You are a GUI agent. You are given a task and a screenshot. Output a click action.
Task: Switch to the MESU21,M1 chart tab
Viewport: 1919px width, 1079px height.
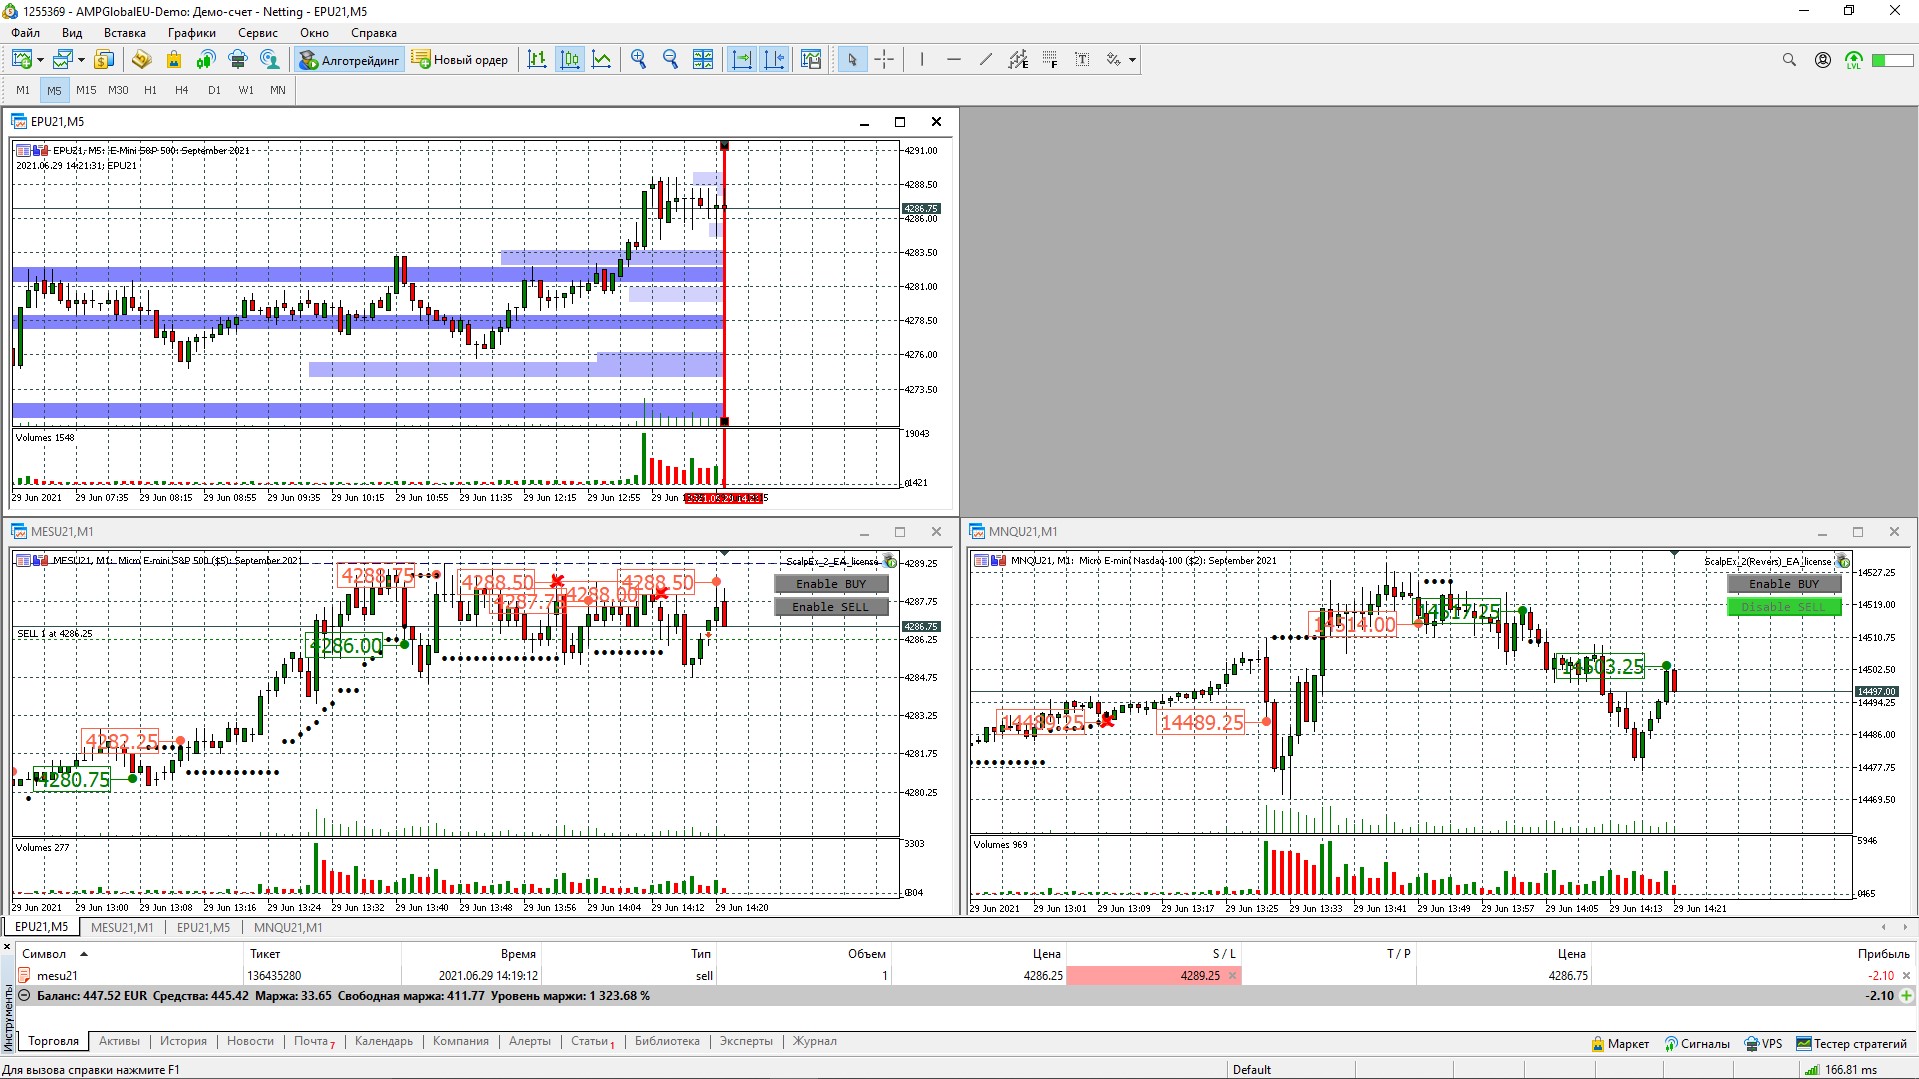(122, 927)
